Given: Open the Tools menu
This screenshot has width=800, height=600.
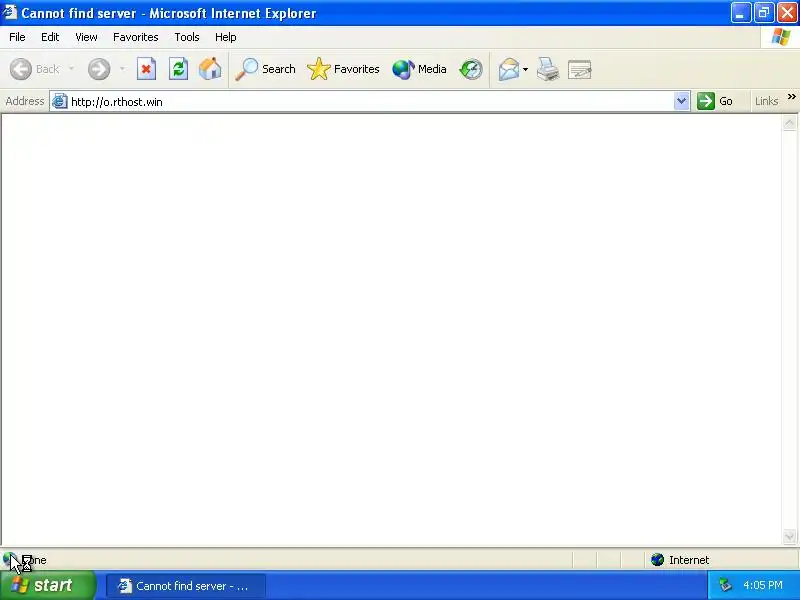Looking at the screenshot, I should pos(187,37).
